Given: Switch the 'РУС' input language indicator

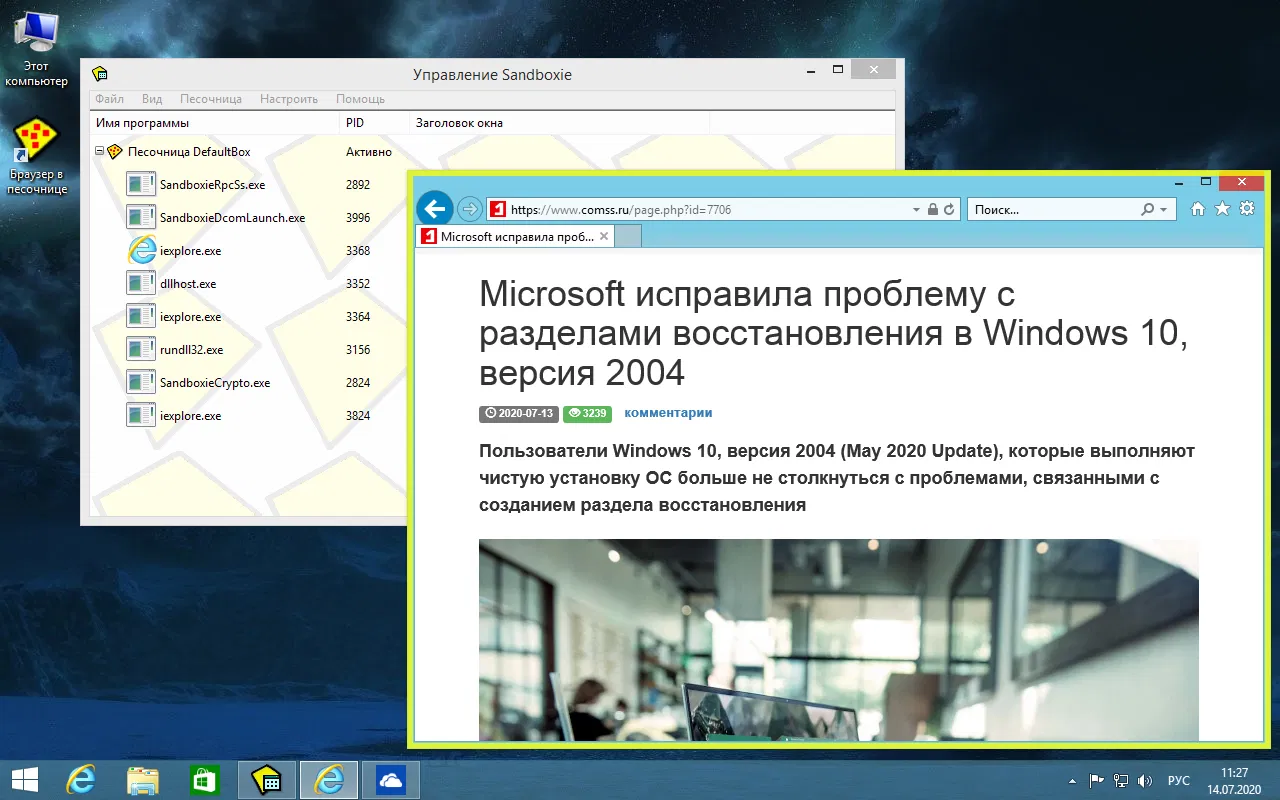Looking at the screenshot, I should [x=1179, y=780].
